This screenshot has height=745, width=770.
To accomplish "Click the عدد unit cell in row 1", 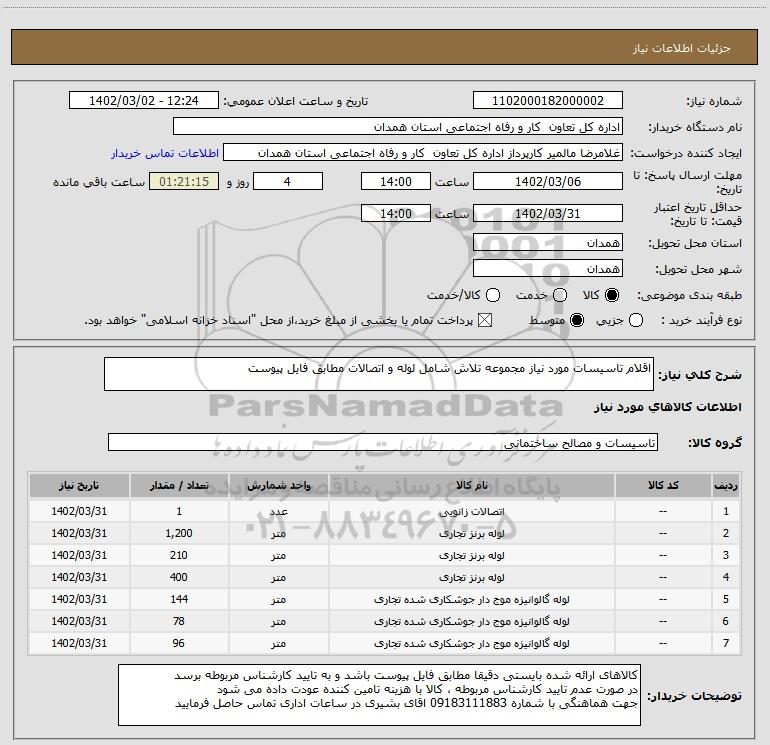I will pyautogui.click(x=278, y=511).
